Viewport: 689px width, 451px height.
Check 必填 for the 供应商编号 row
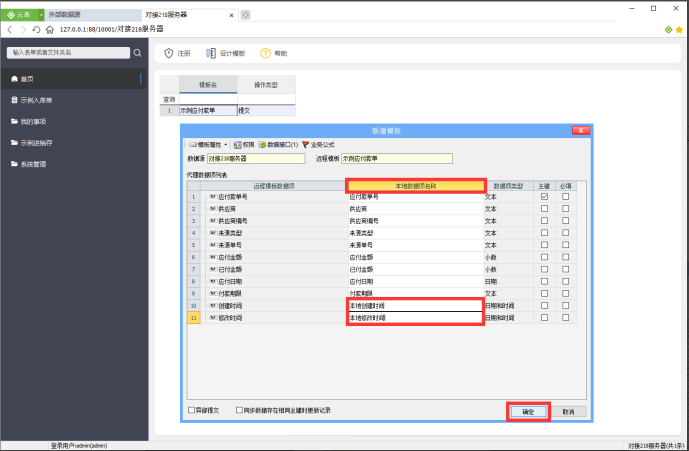(566, 221)
